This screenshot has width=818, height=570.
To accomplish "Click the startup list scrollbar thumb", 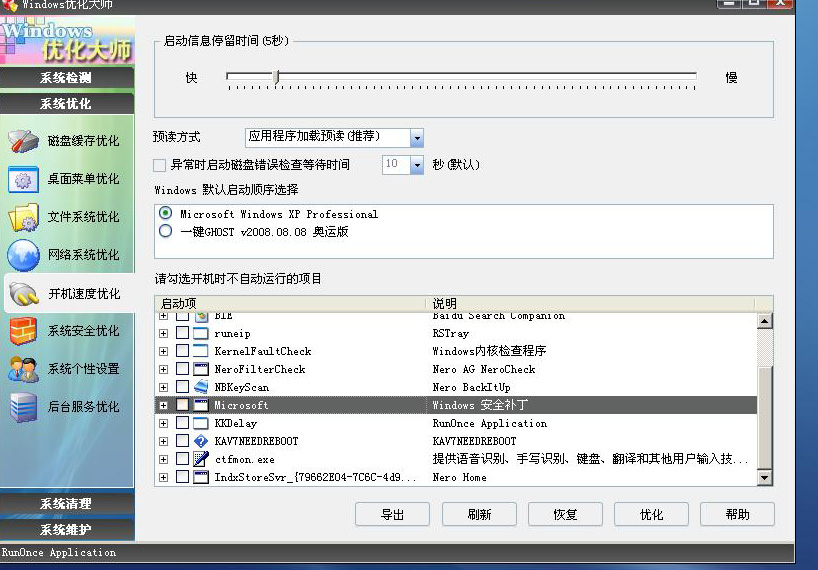I will [x=764, y=416].
